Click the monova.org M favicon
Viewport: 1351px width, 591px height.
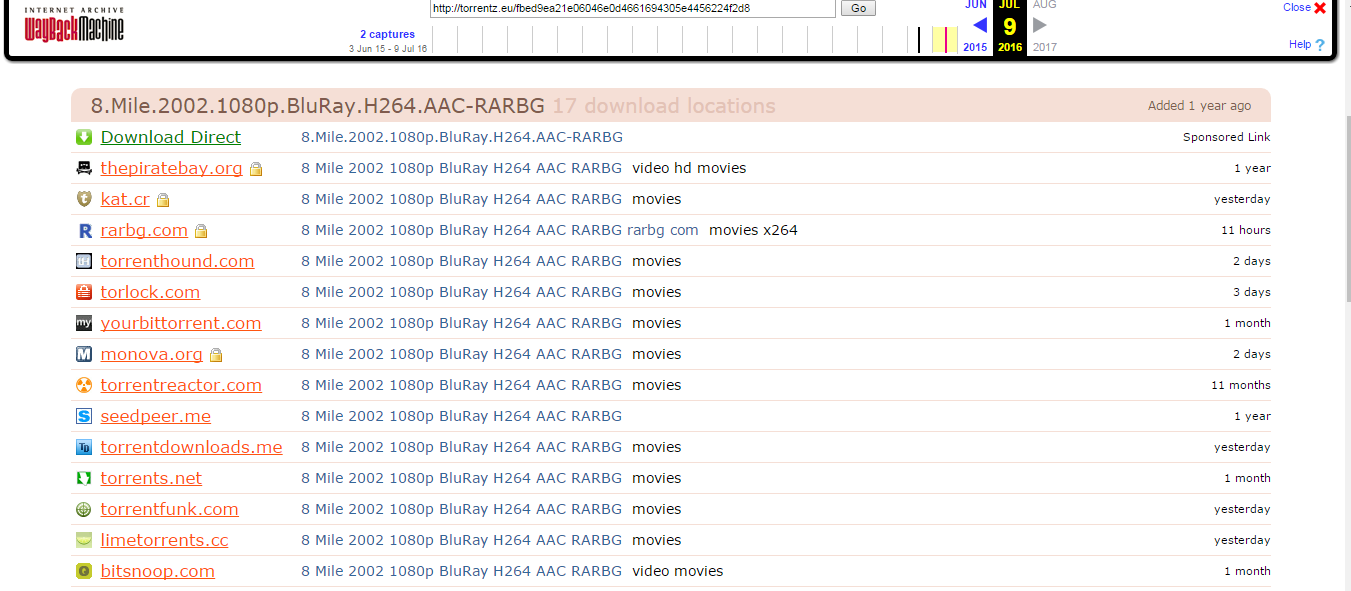pyautogui.click(x=84, y=354)
